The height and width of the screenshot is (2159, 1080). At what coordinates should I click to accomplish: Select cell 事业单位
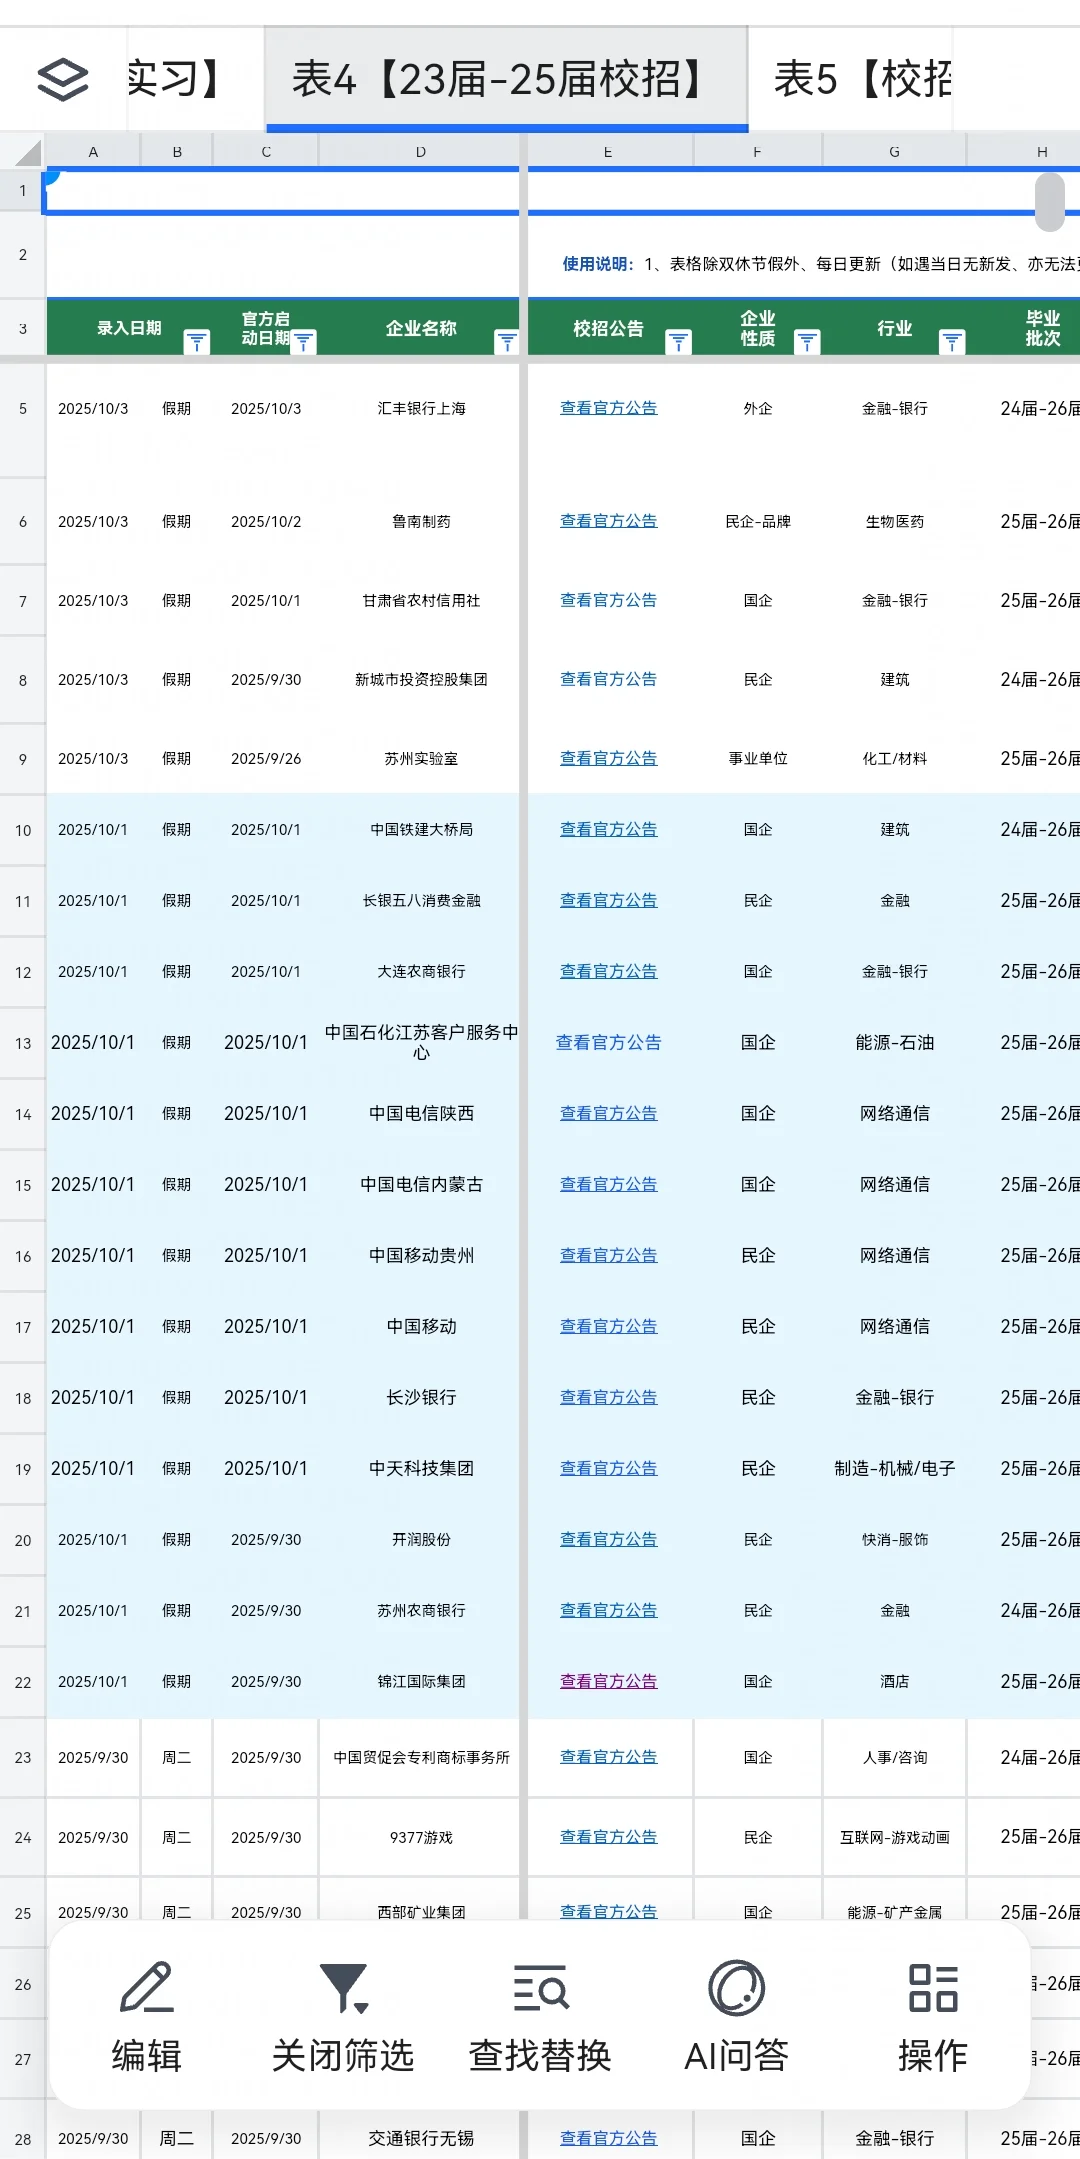pos(758,759)
